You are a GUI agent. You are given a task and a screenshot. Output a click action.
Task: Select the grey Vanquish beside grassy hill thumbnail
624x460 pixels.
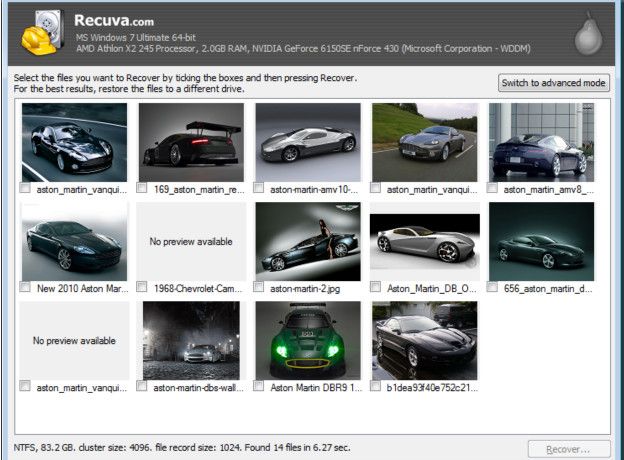(x=425, y=142)
